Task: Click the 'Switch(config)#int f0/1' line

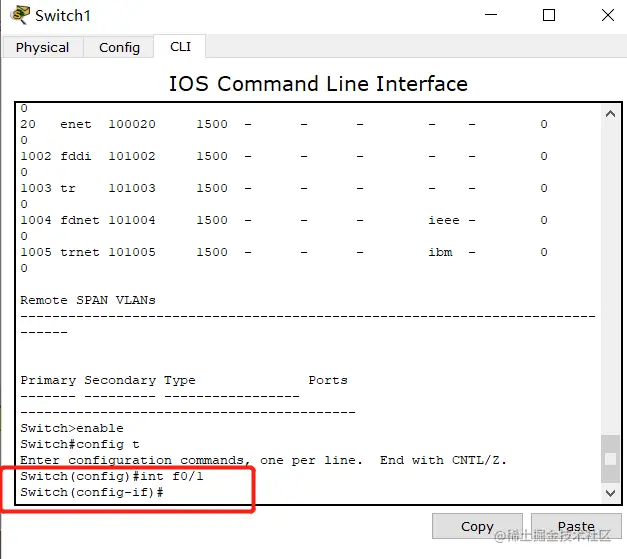Action: pyautogui.click(x=112, y=476)
